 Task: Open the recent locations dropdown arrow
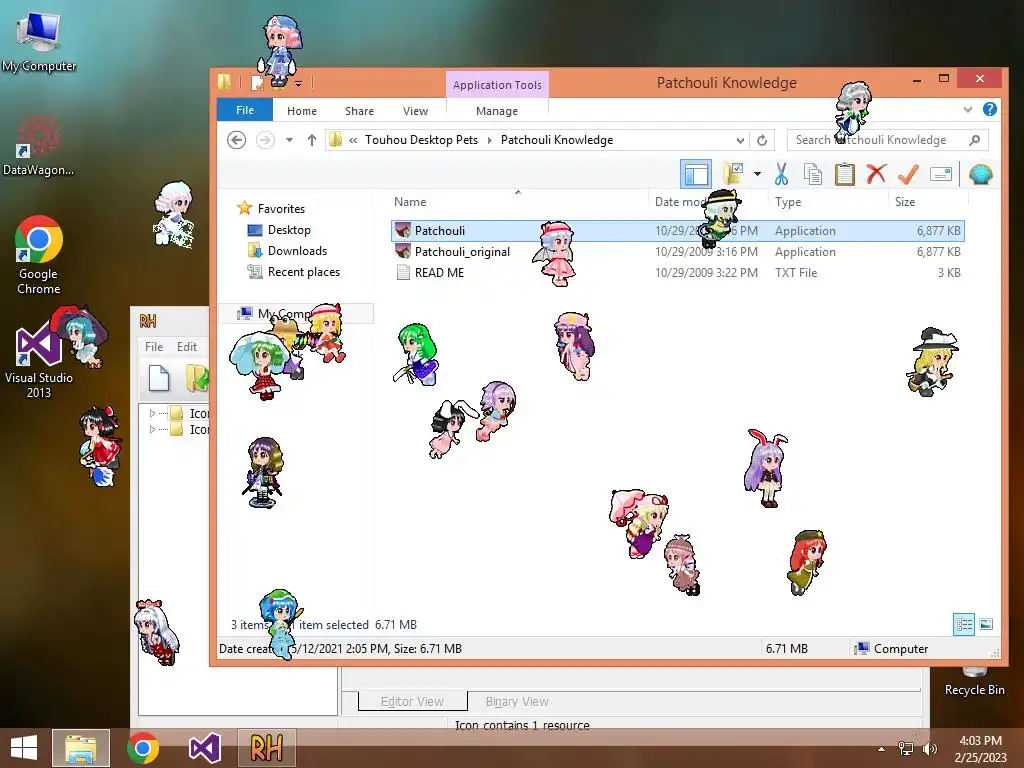pyautogui.click(x=289, y=140)
